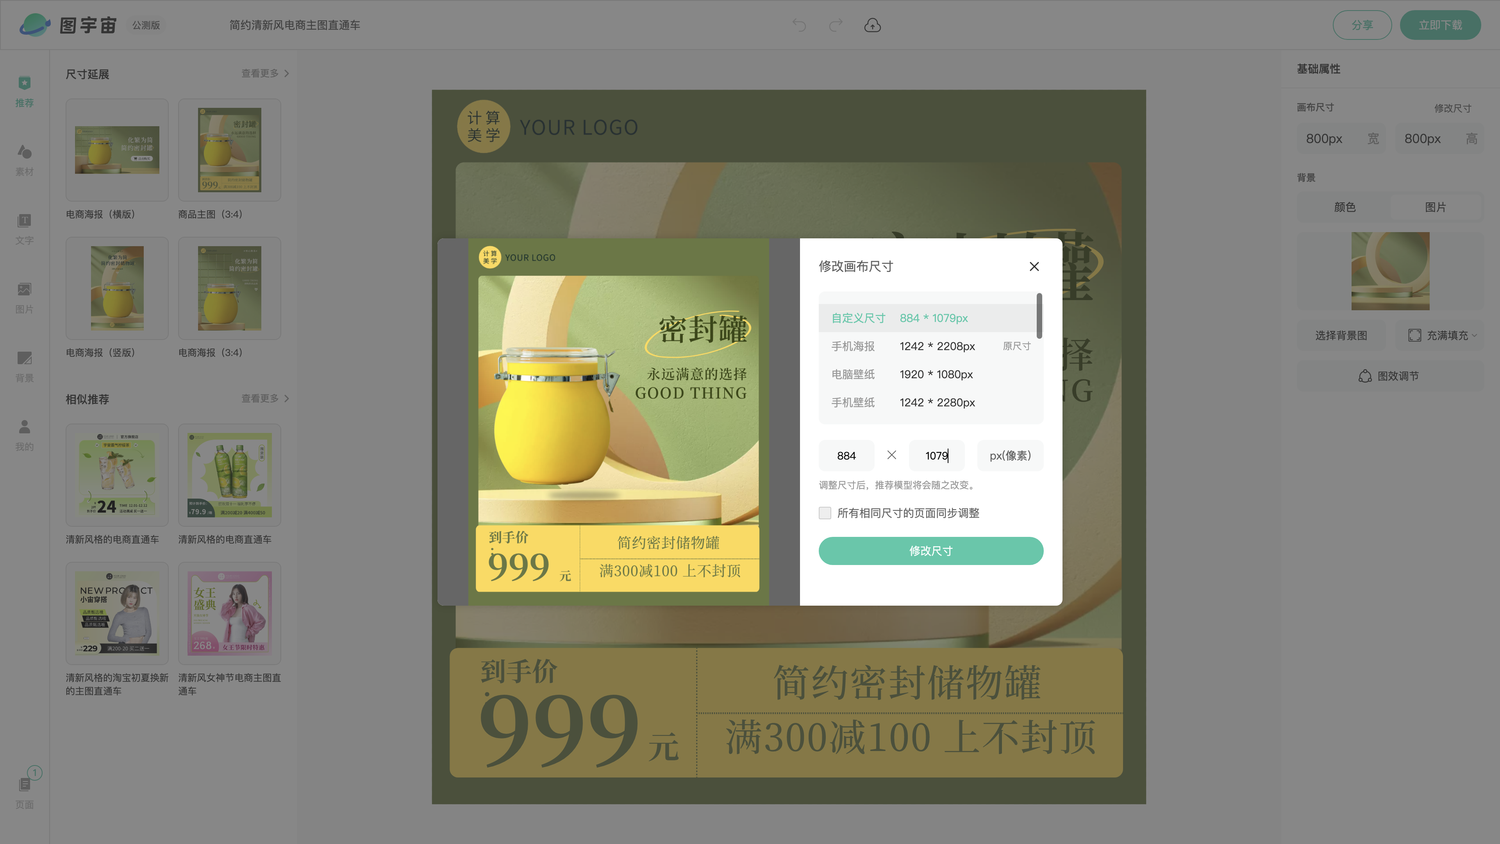Viewport: 1500px width, 844px height.
Task: Open the 我的 sidebar panel
Action: [25, 435]
